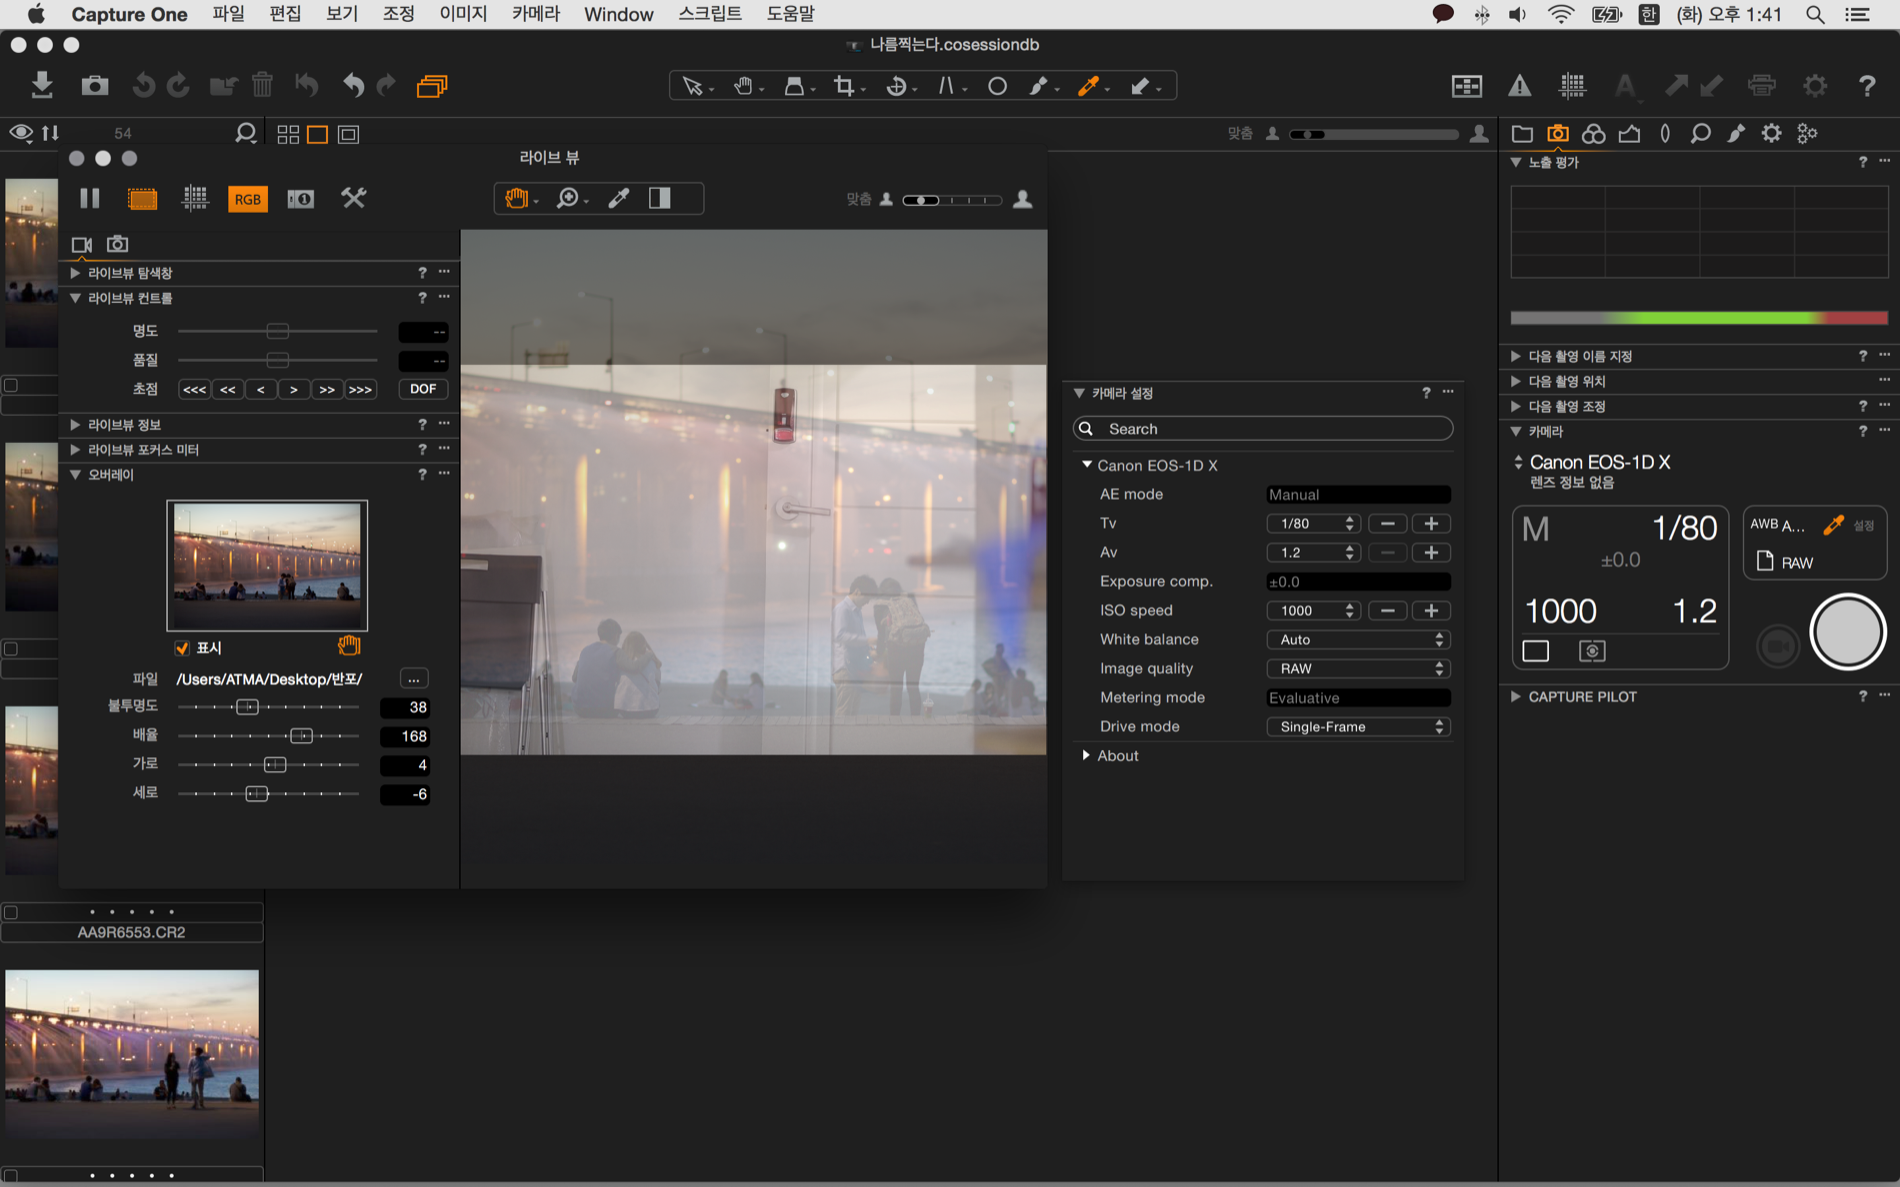Screen dimensions: 1900x1187
Task: Toggle the viewer eye icon
Action: pos(20,133)
